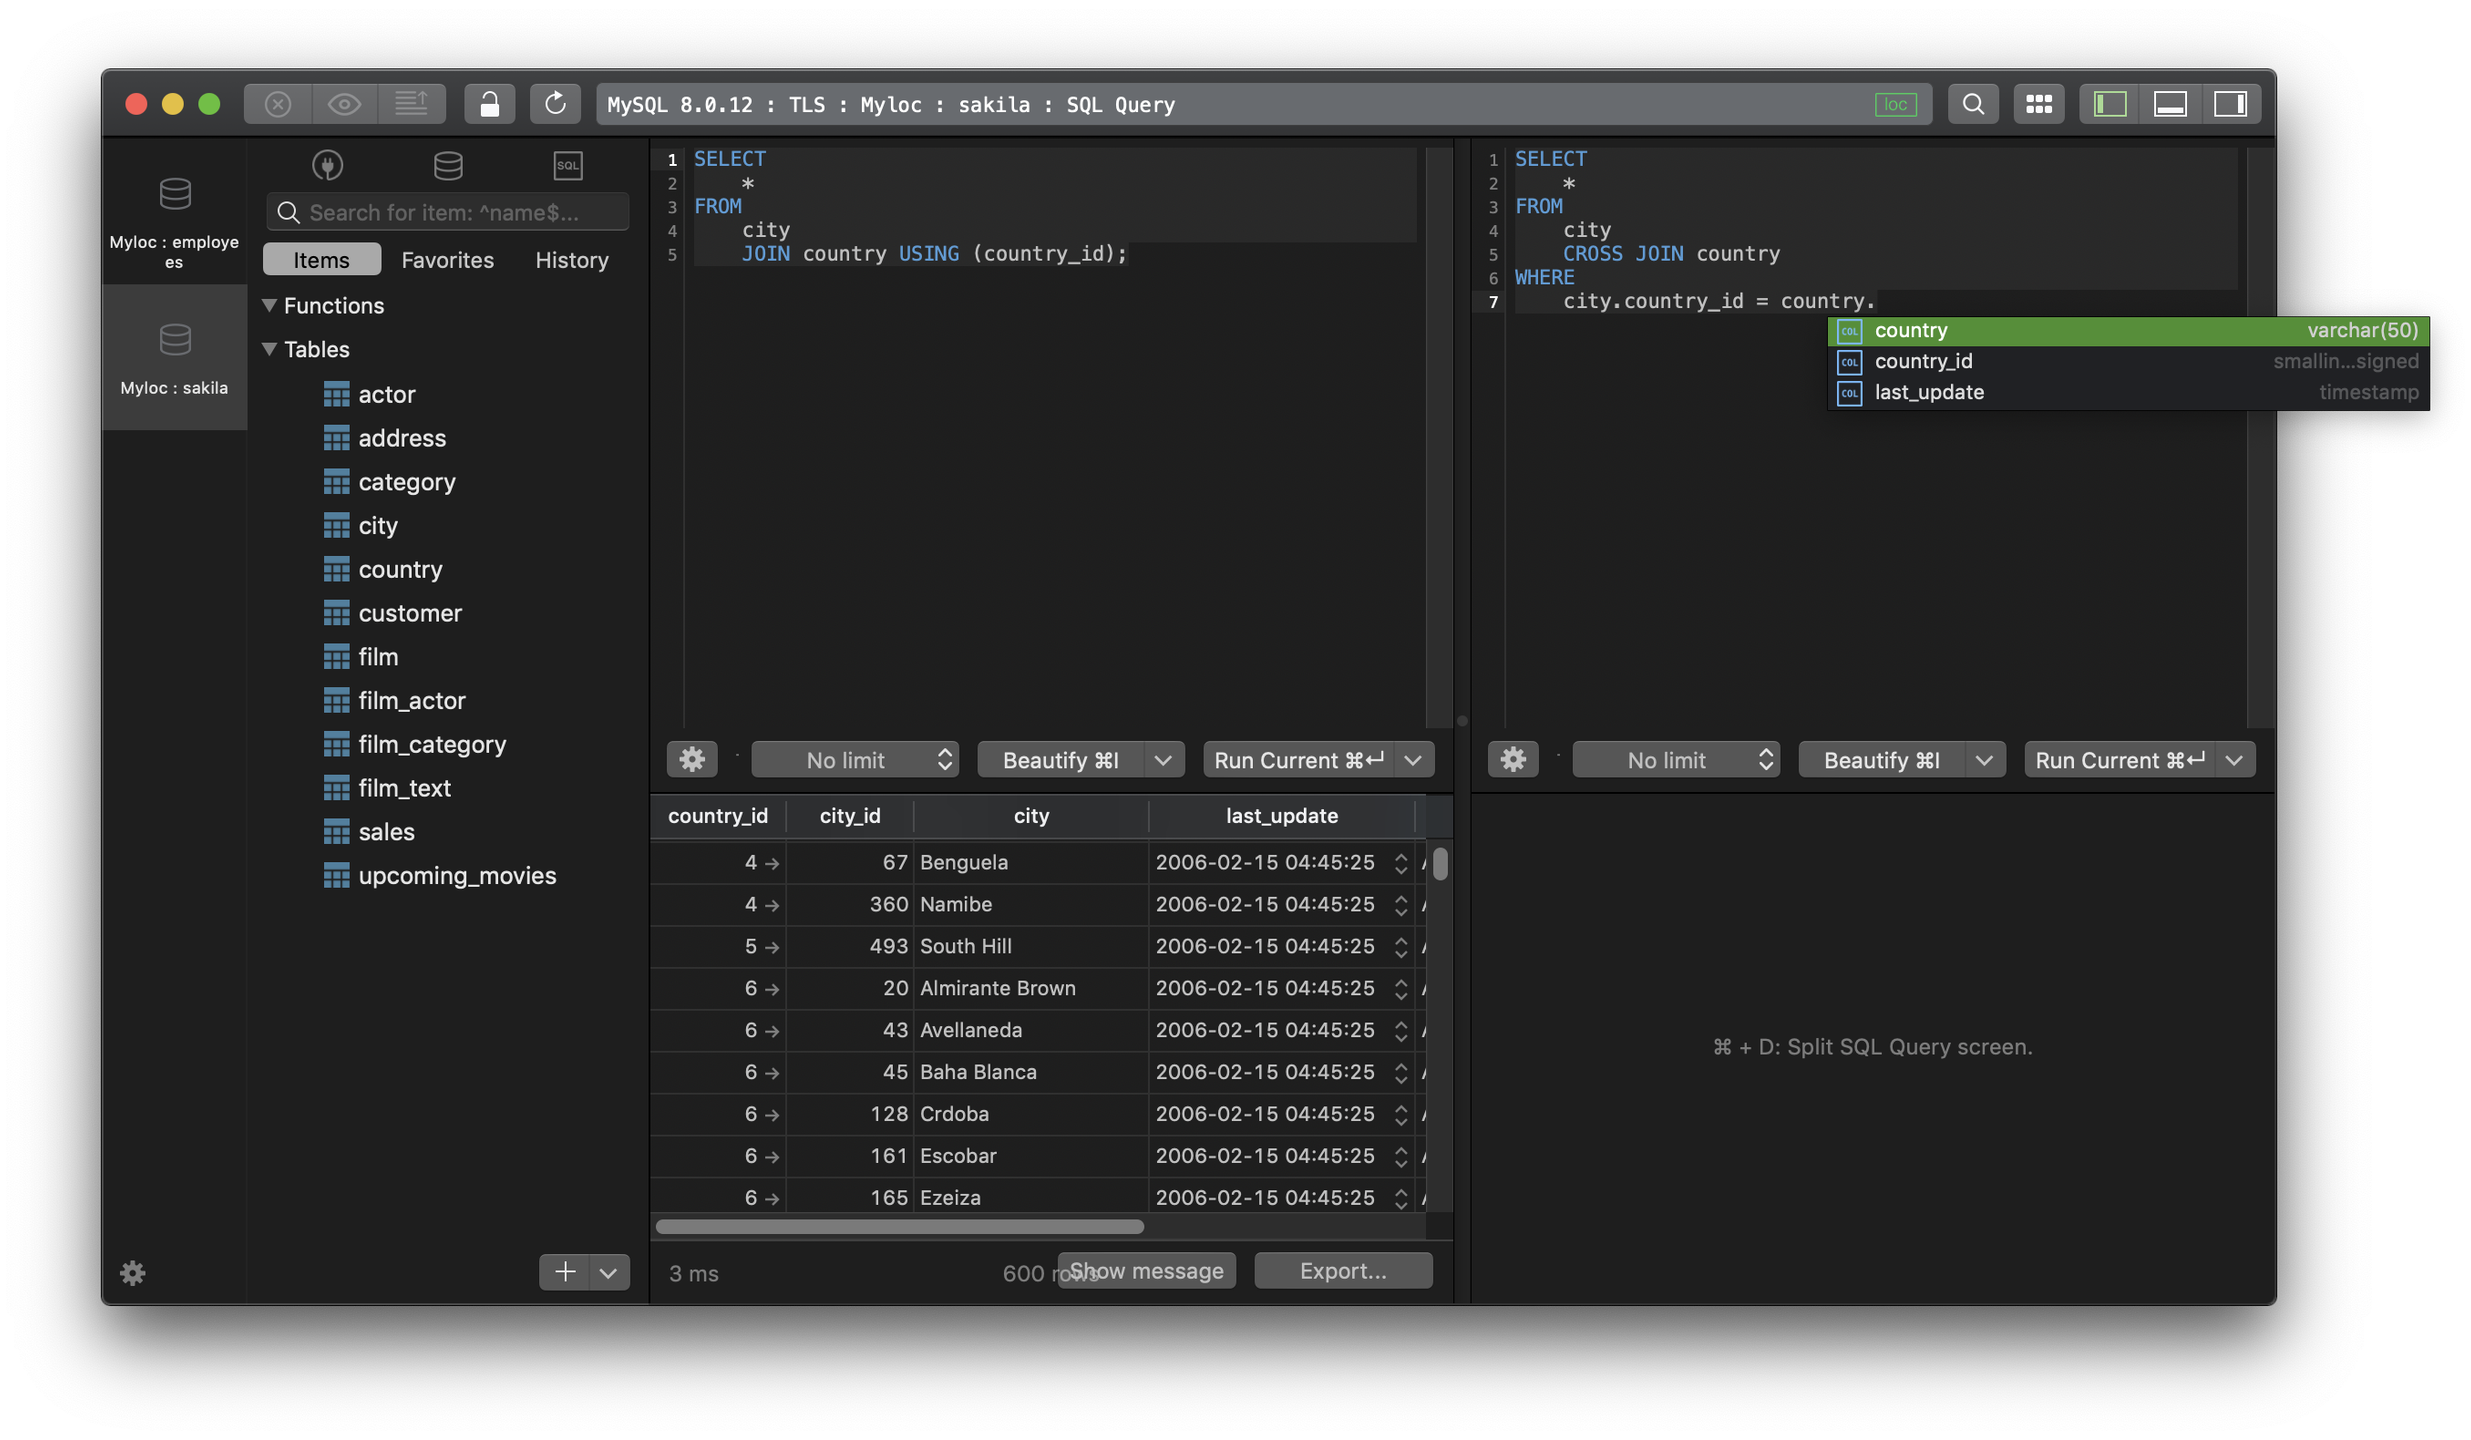Image resolution: width=2471 pixels, height=1440 pixels.
Task: Click the Export... button
Action: 1342,1271
